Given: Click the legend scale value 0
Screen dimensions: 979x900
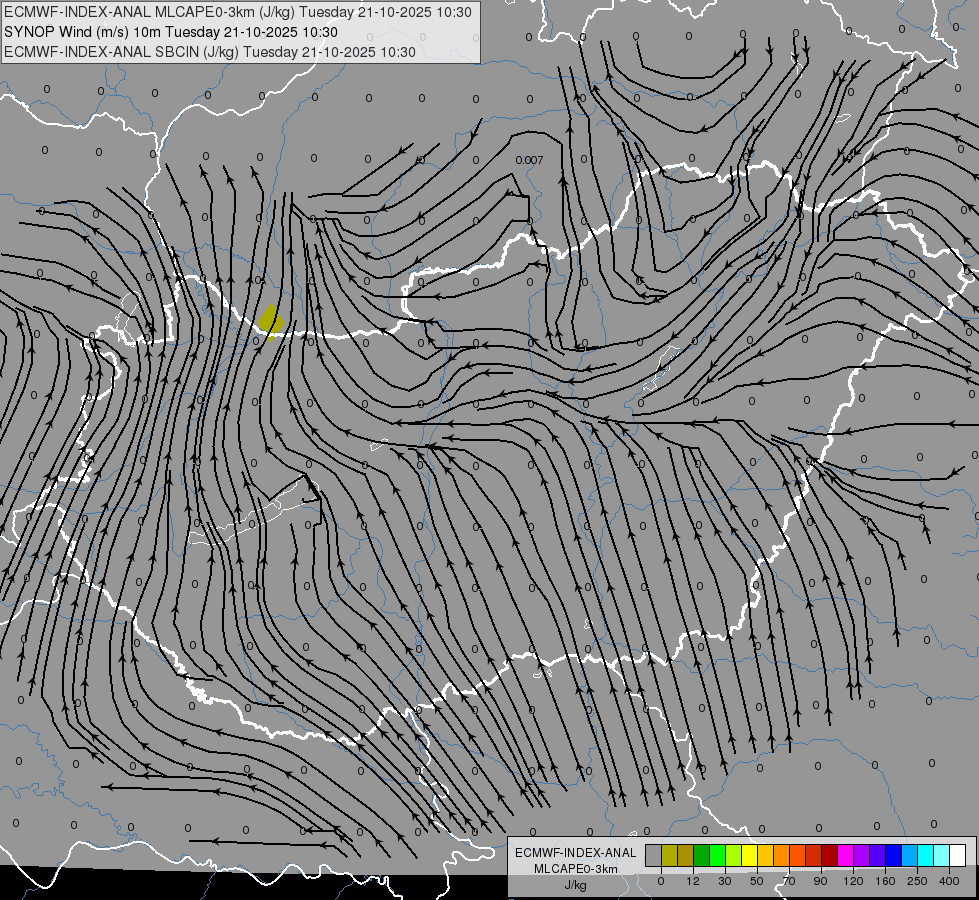Looking at the screenshot, I should pyautogui.click(x=661, y=881).
